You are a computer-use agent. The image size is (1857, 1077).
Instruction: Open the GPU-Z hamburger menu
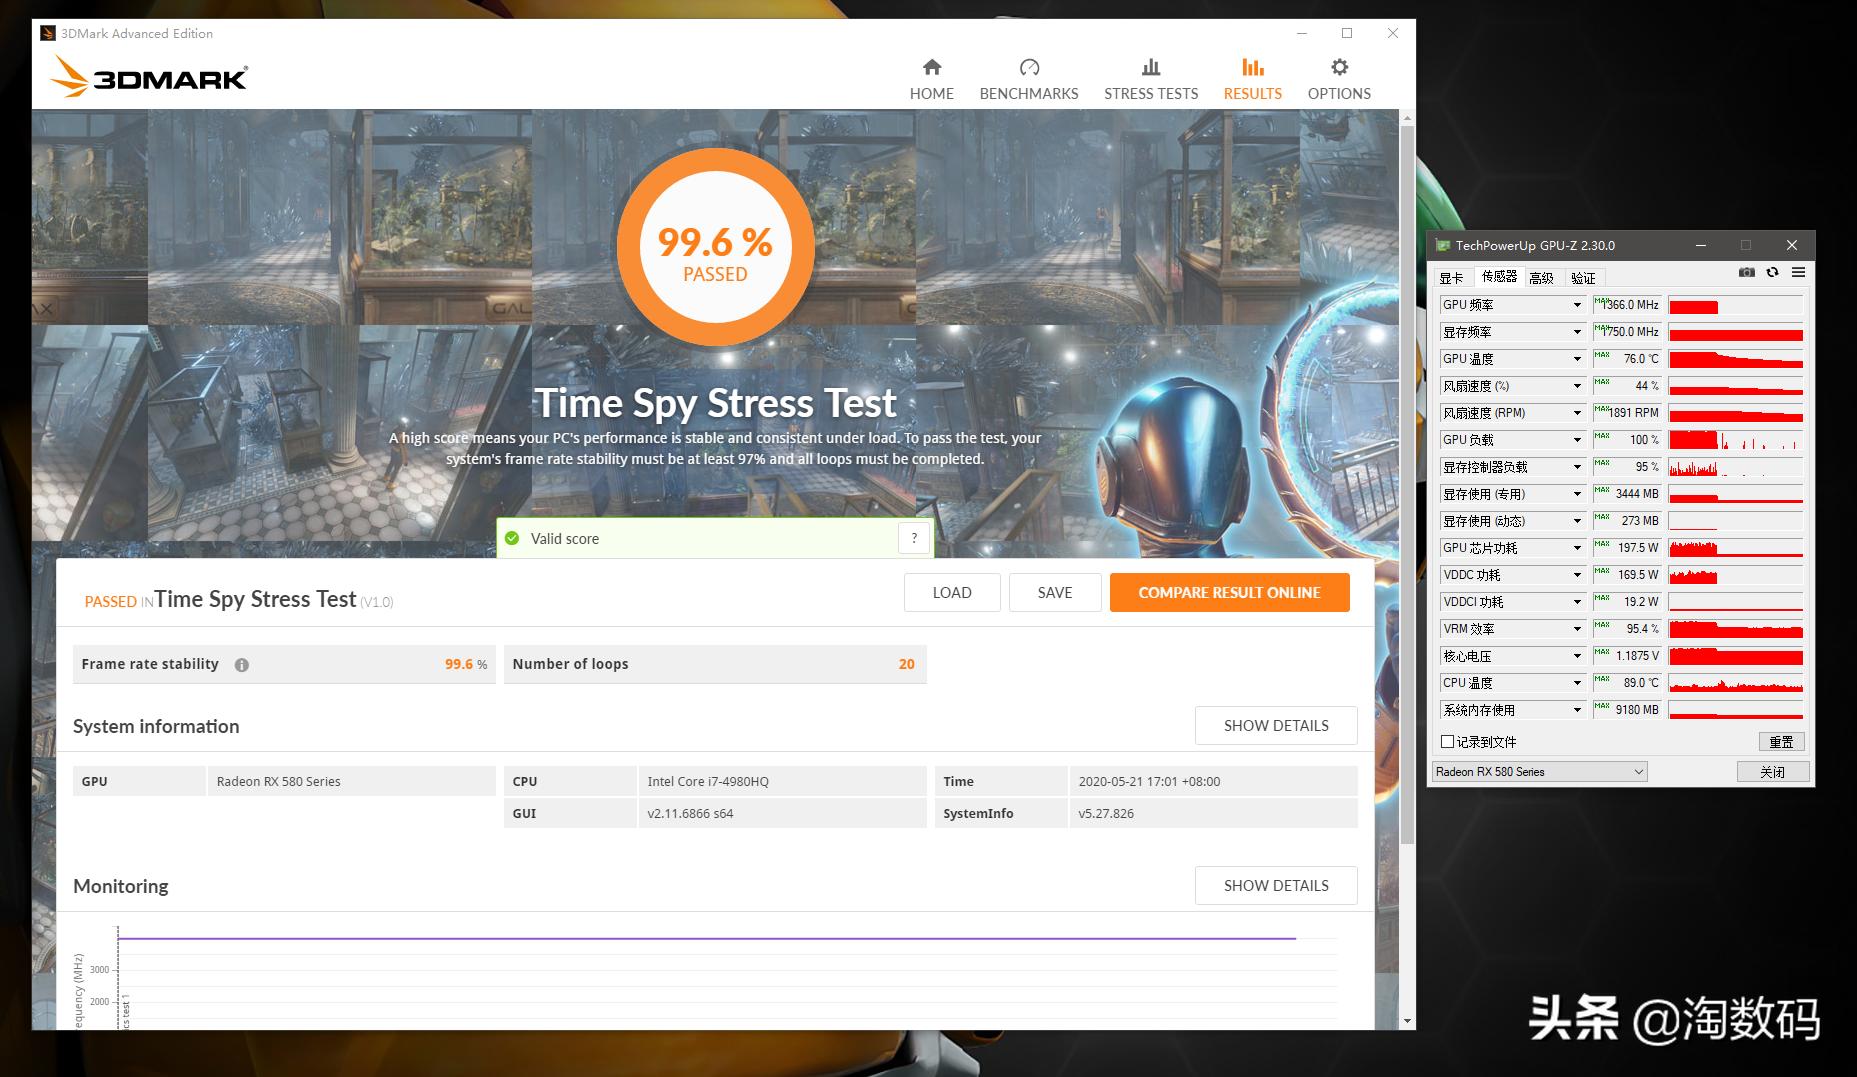(1798, 273)
